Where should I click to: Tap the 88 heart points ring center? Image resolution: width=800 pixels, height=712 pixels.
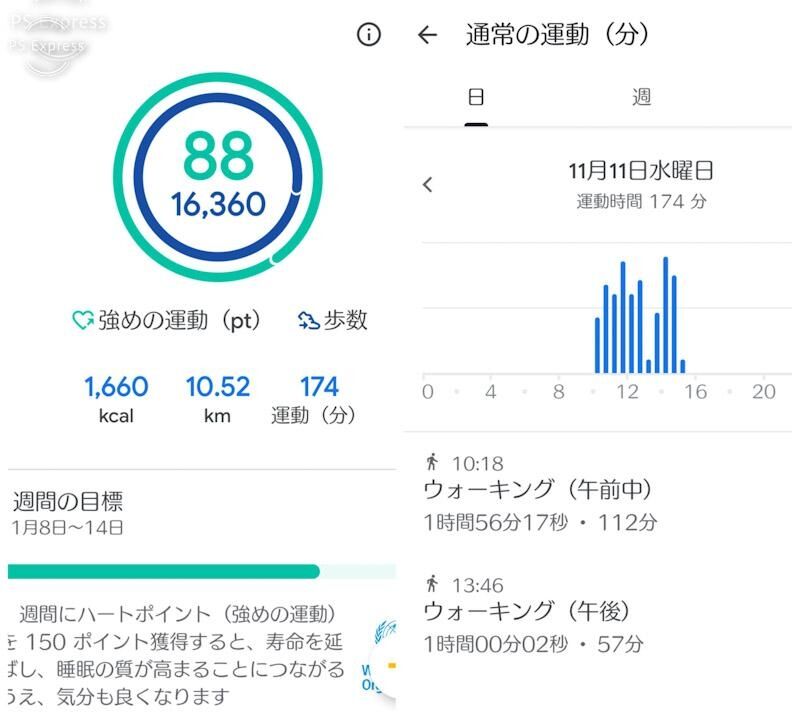tap(218, 176)
